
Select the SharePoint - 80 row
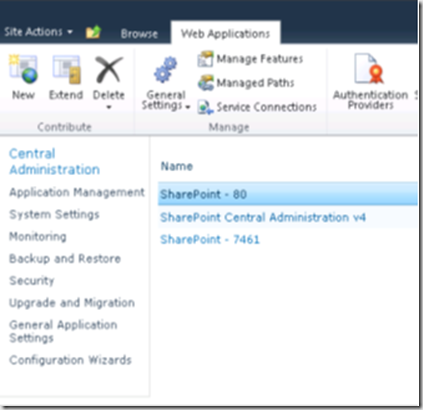[x=288, y=194]
